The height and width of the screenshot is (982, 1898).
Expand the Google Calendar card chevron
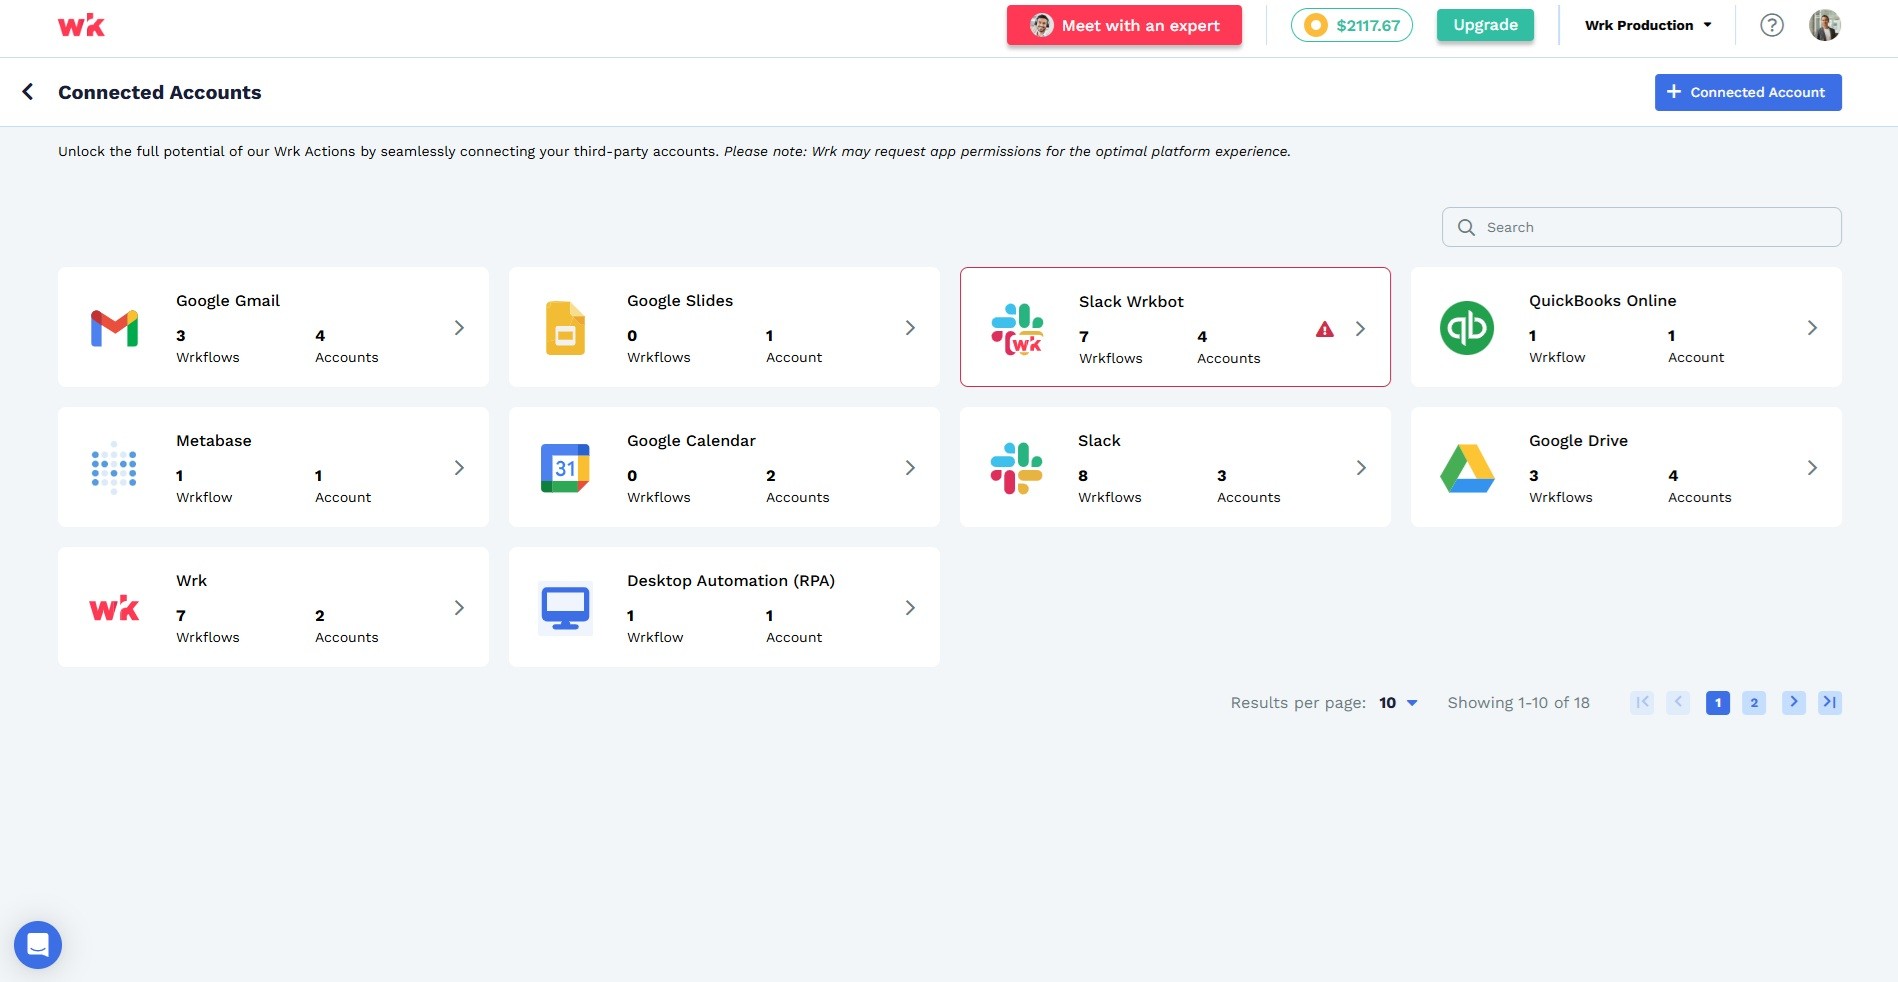point(910,467)
